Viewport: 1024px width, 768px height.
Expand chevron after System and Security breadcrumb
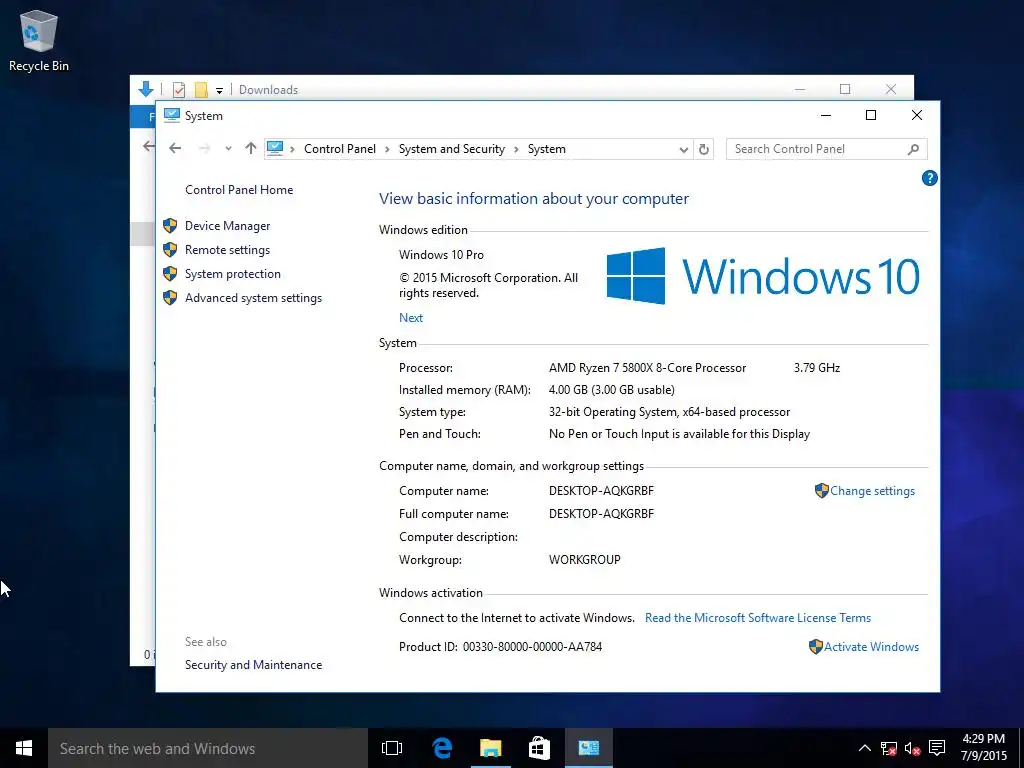tap(516, 150)
